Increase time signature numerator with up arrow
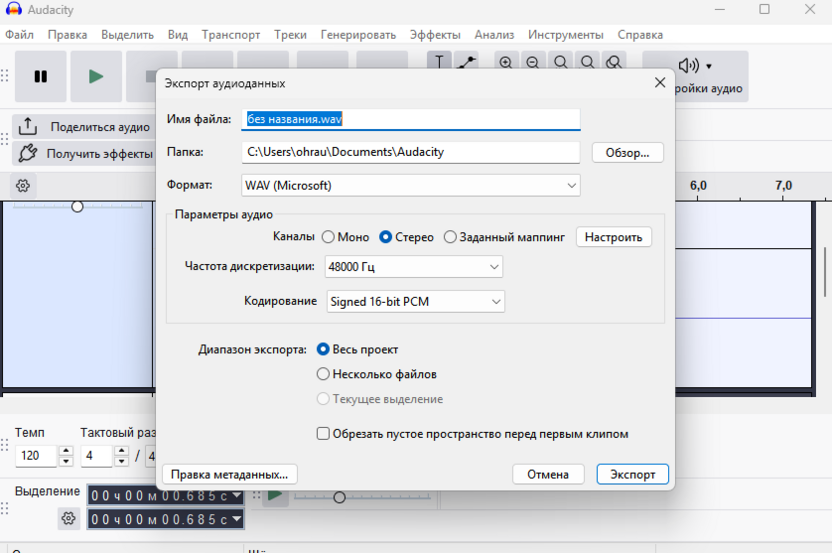This screenshot has width=832, height=553. click(x=122, y=451)
